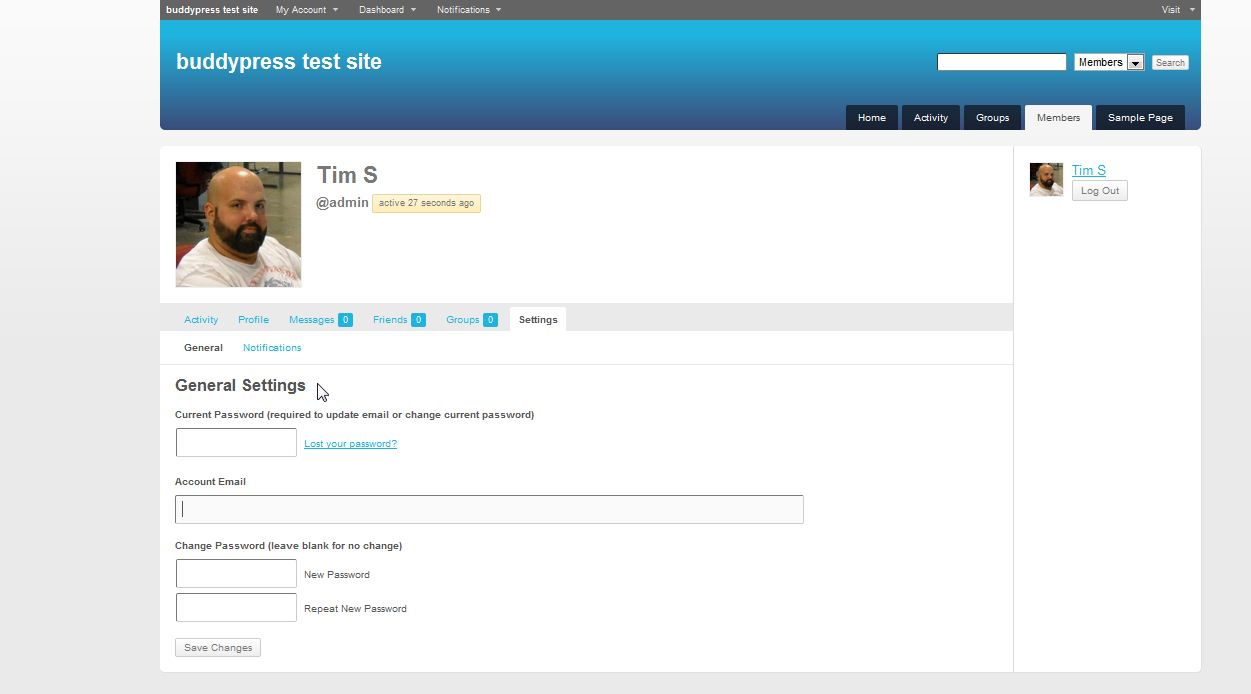Select the General settings subtab

(x=203, y=348)
